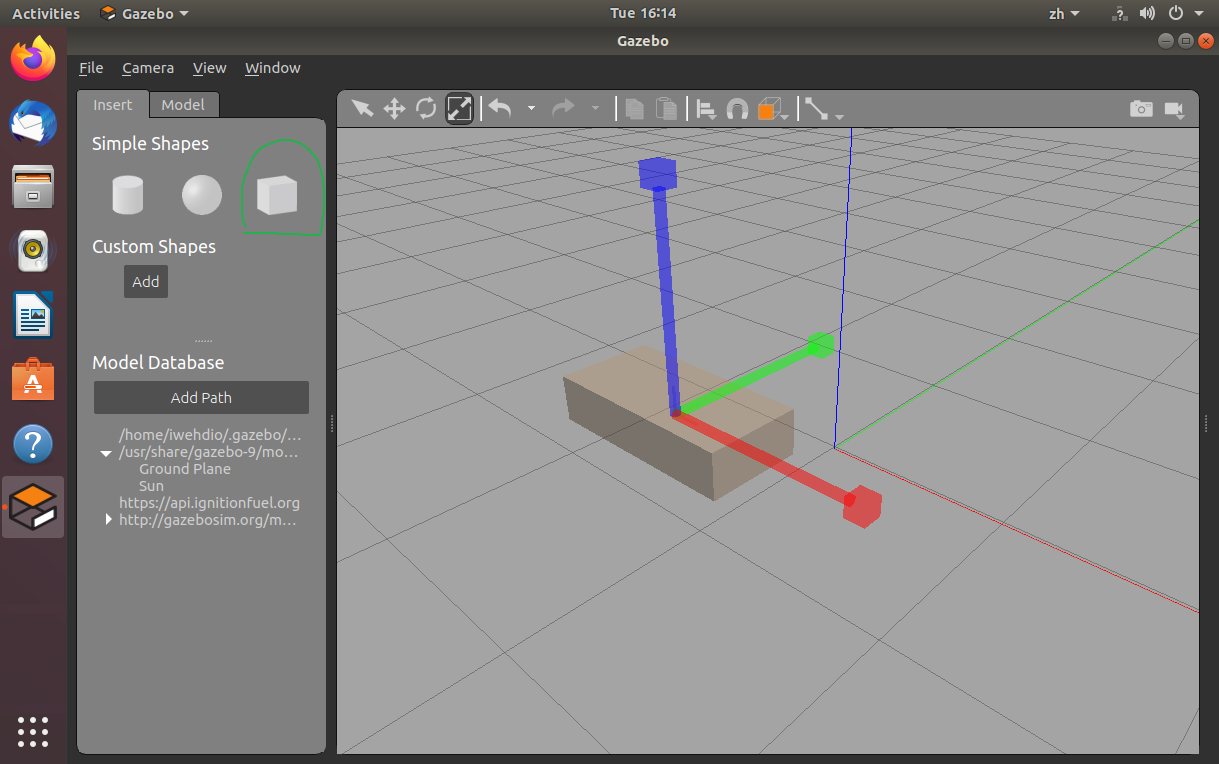Collapse the /usr/share/gazebo-9 model path
This screenshot has height=764, width=1219.
tap(106, 453)
